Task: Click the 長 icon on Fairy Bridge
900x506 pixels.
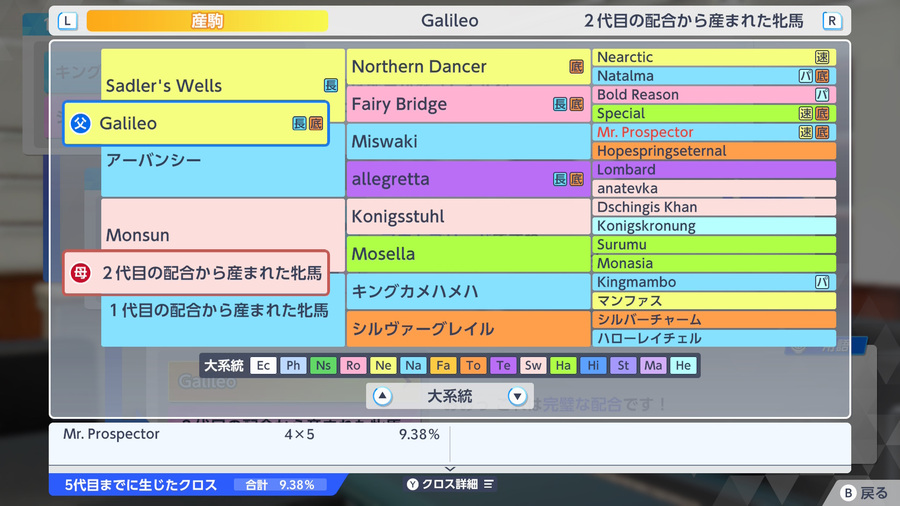Action: [x=560, y=104]
